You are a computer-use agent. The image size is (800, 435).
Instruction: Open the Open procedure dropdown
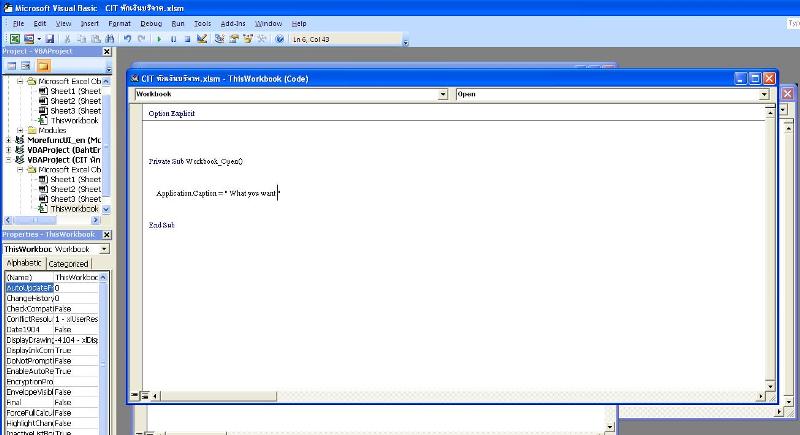pyautogui.click(x=764, y=94)
